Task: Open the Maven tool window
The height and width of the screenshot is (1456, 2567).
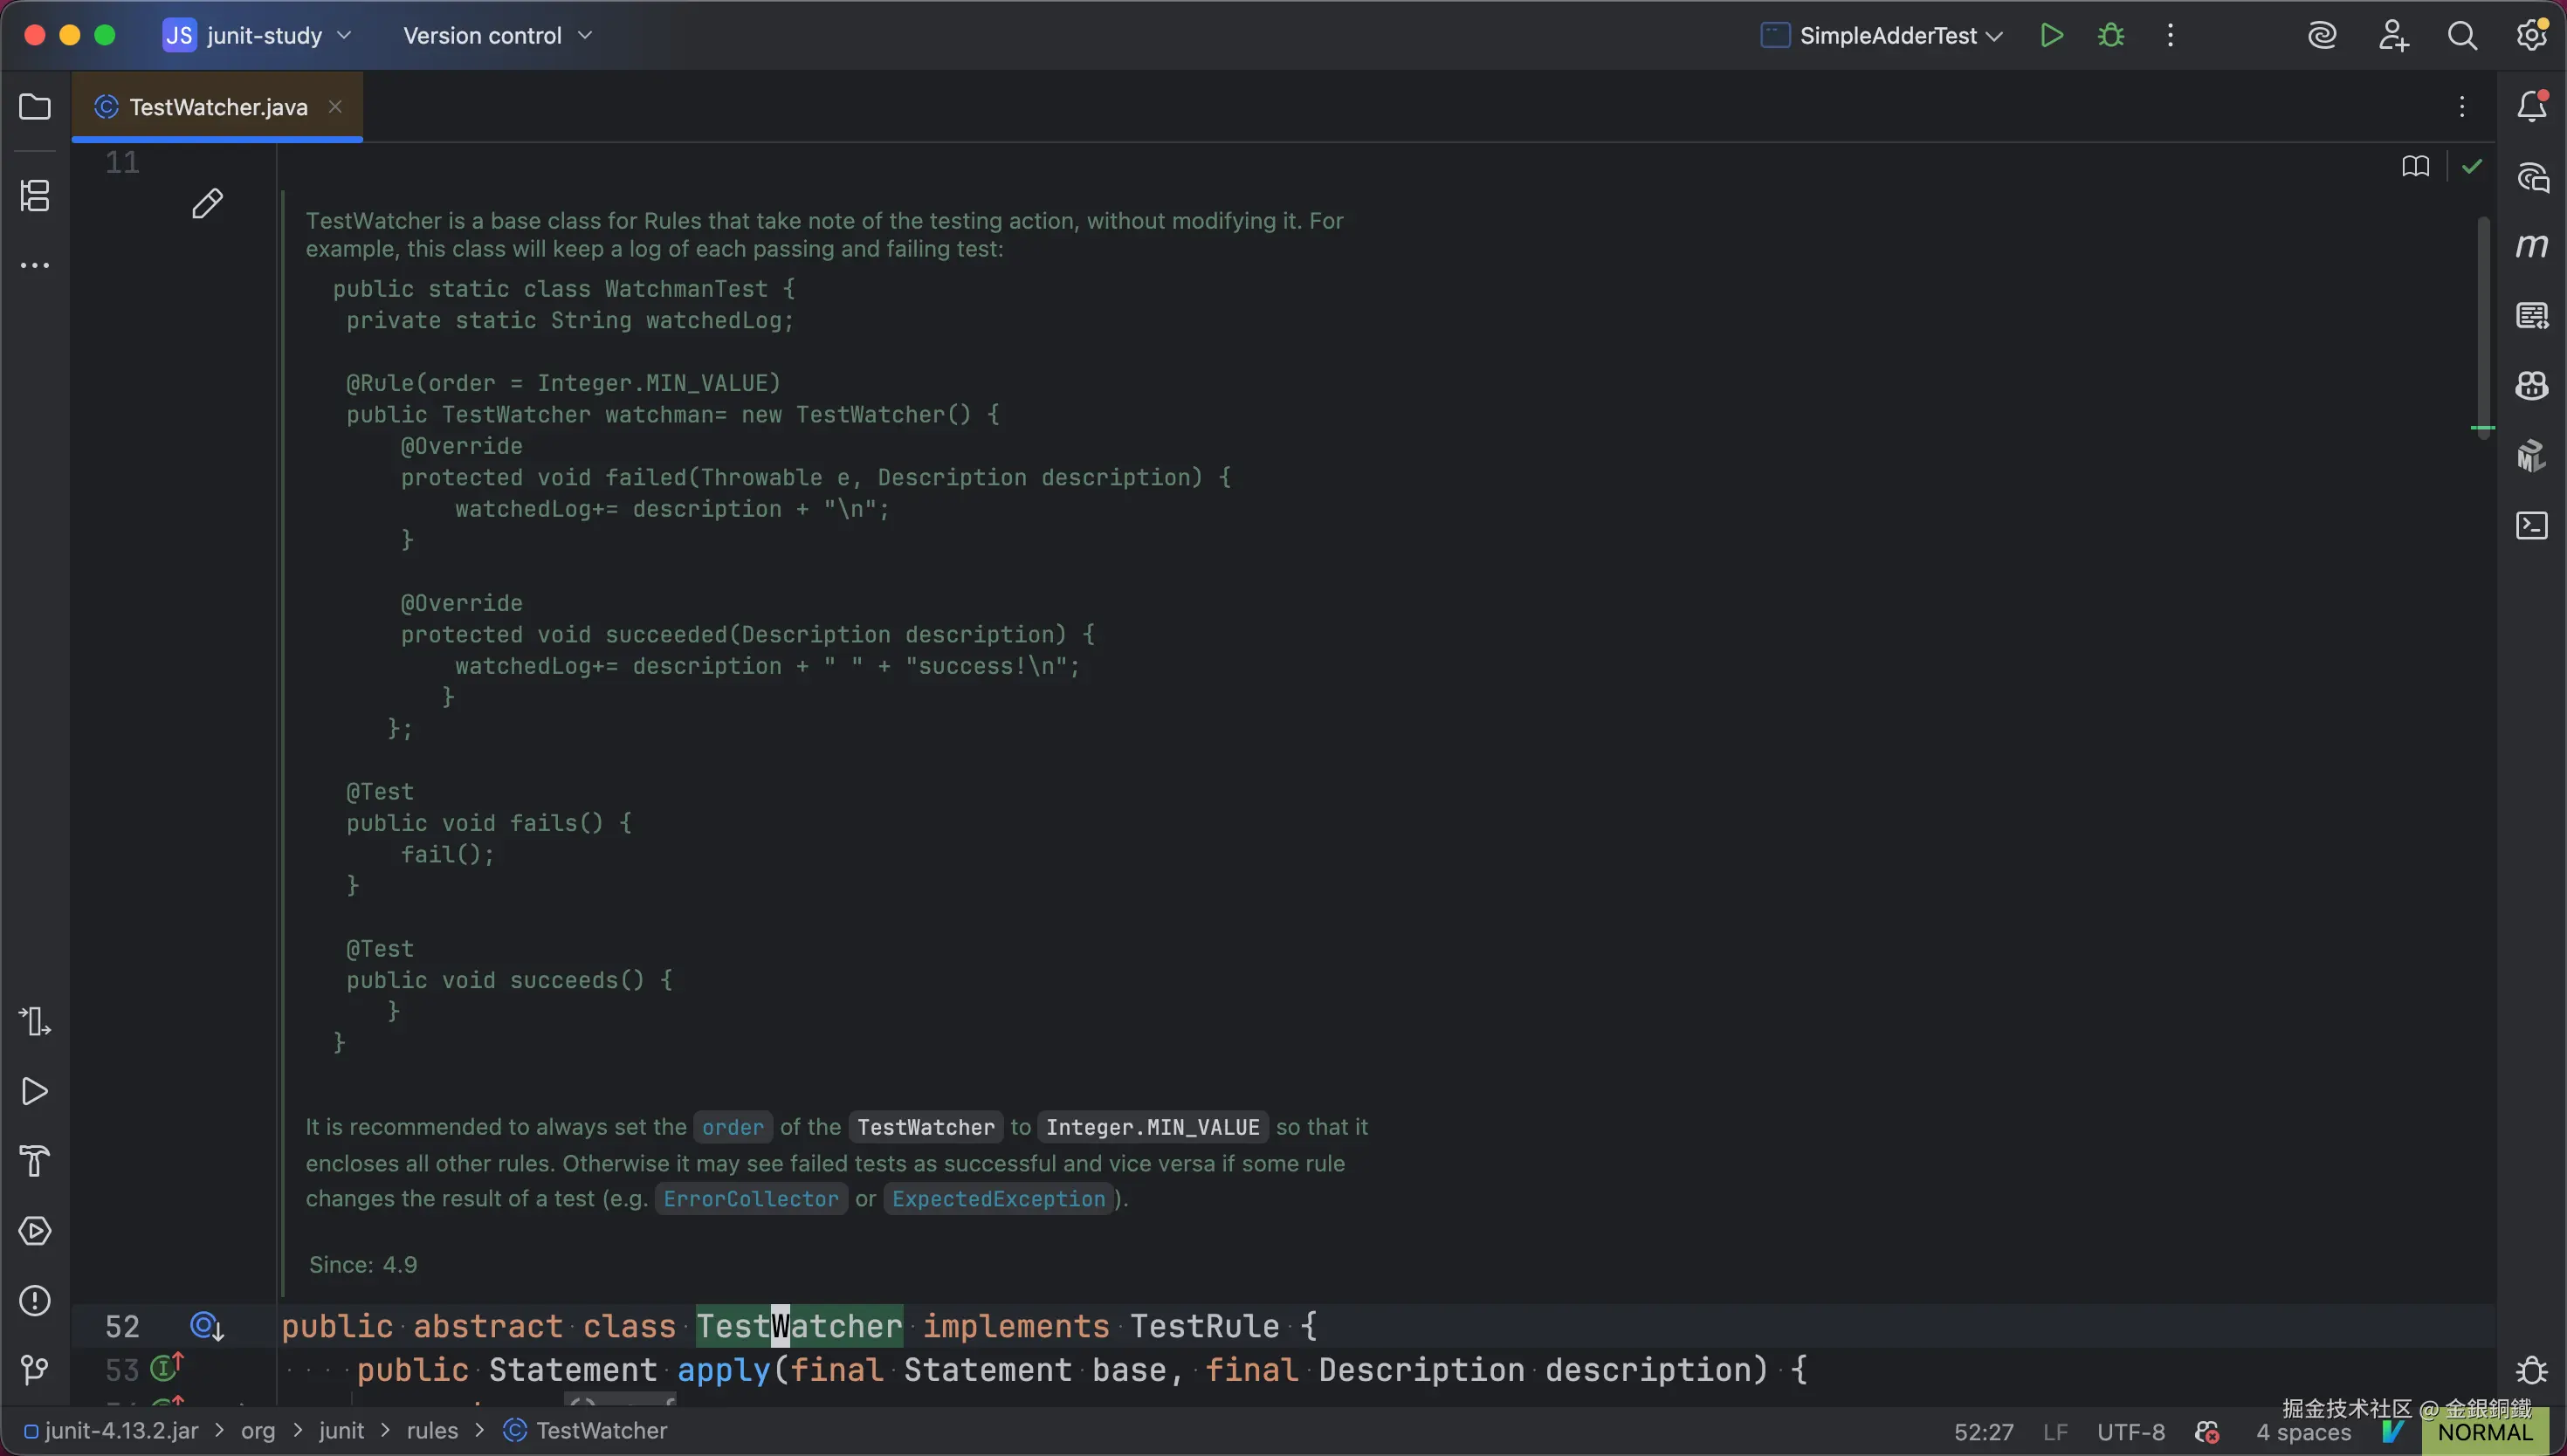Action: tap(2531, 246)
